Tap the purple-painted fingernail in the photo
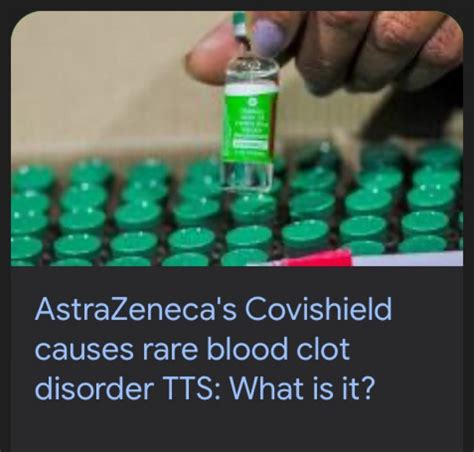474x452 pixels. pos(269,37)
